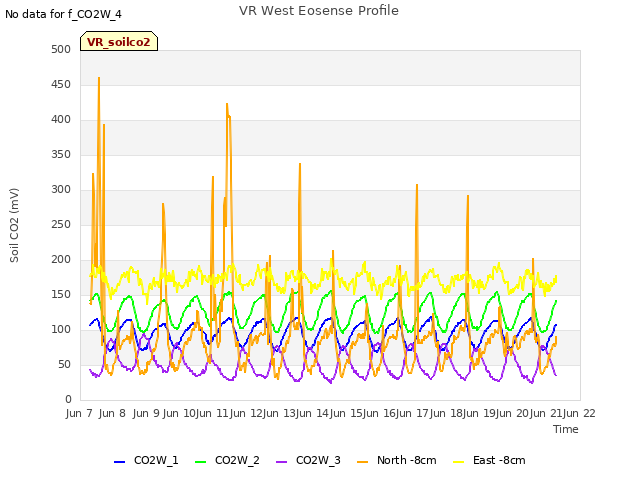Click the green CO2W_2 legend swatch
The image size is (640, 480).
click(200, 462)
